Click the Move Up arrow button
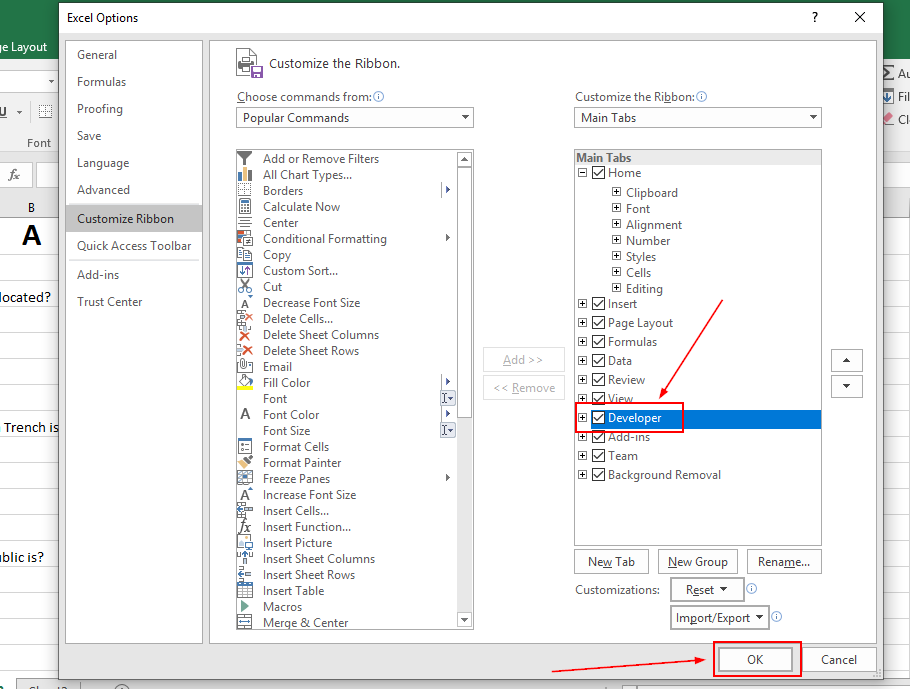Screen dimensions: 910x689 (847, 360)
